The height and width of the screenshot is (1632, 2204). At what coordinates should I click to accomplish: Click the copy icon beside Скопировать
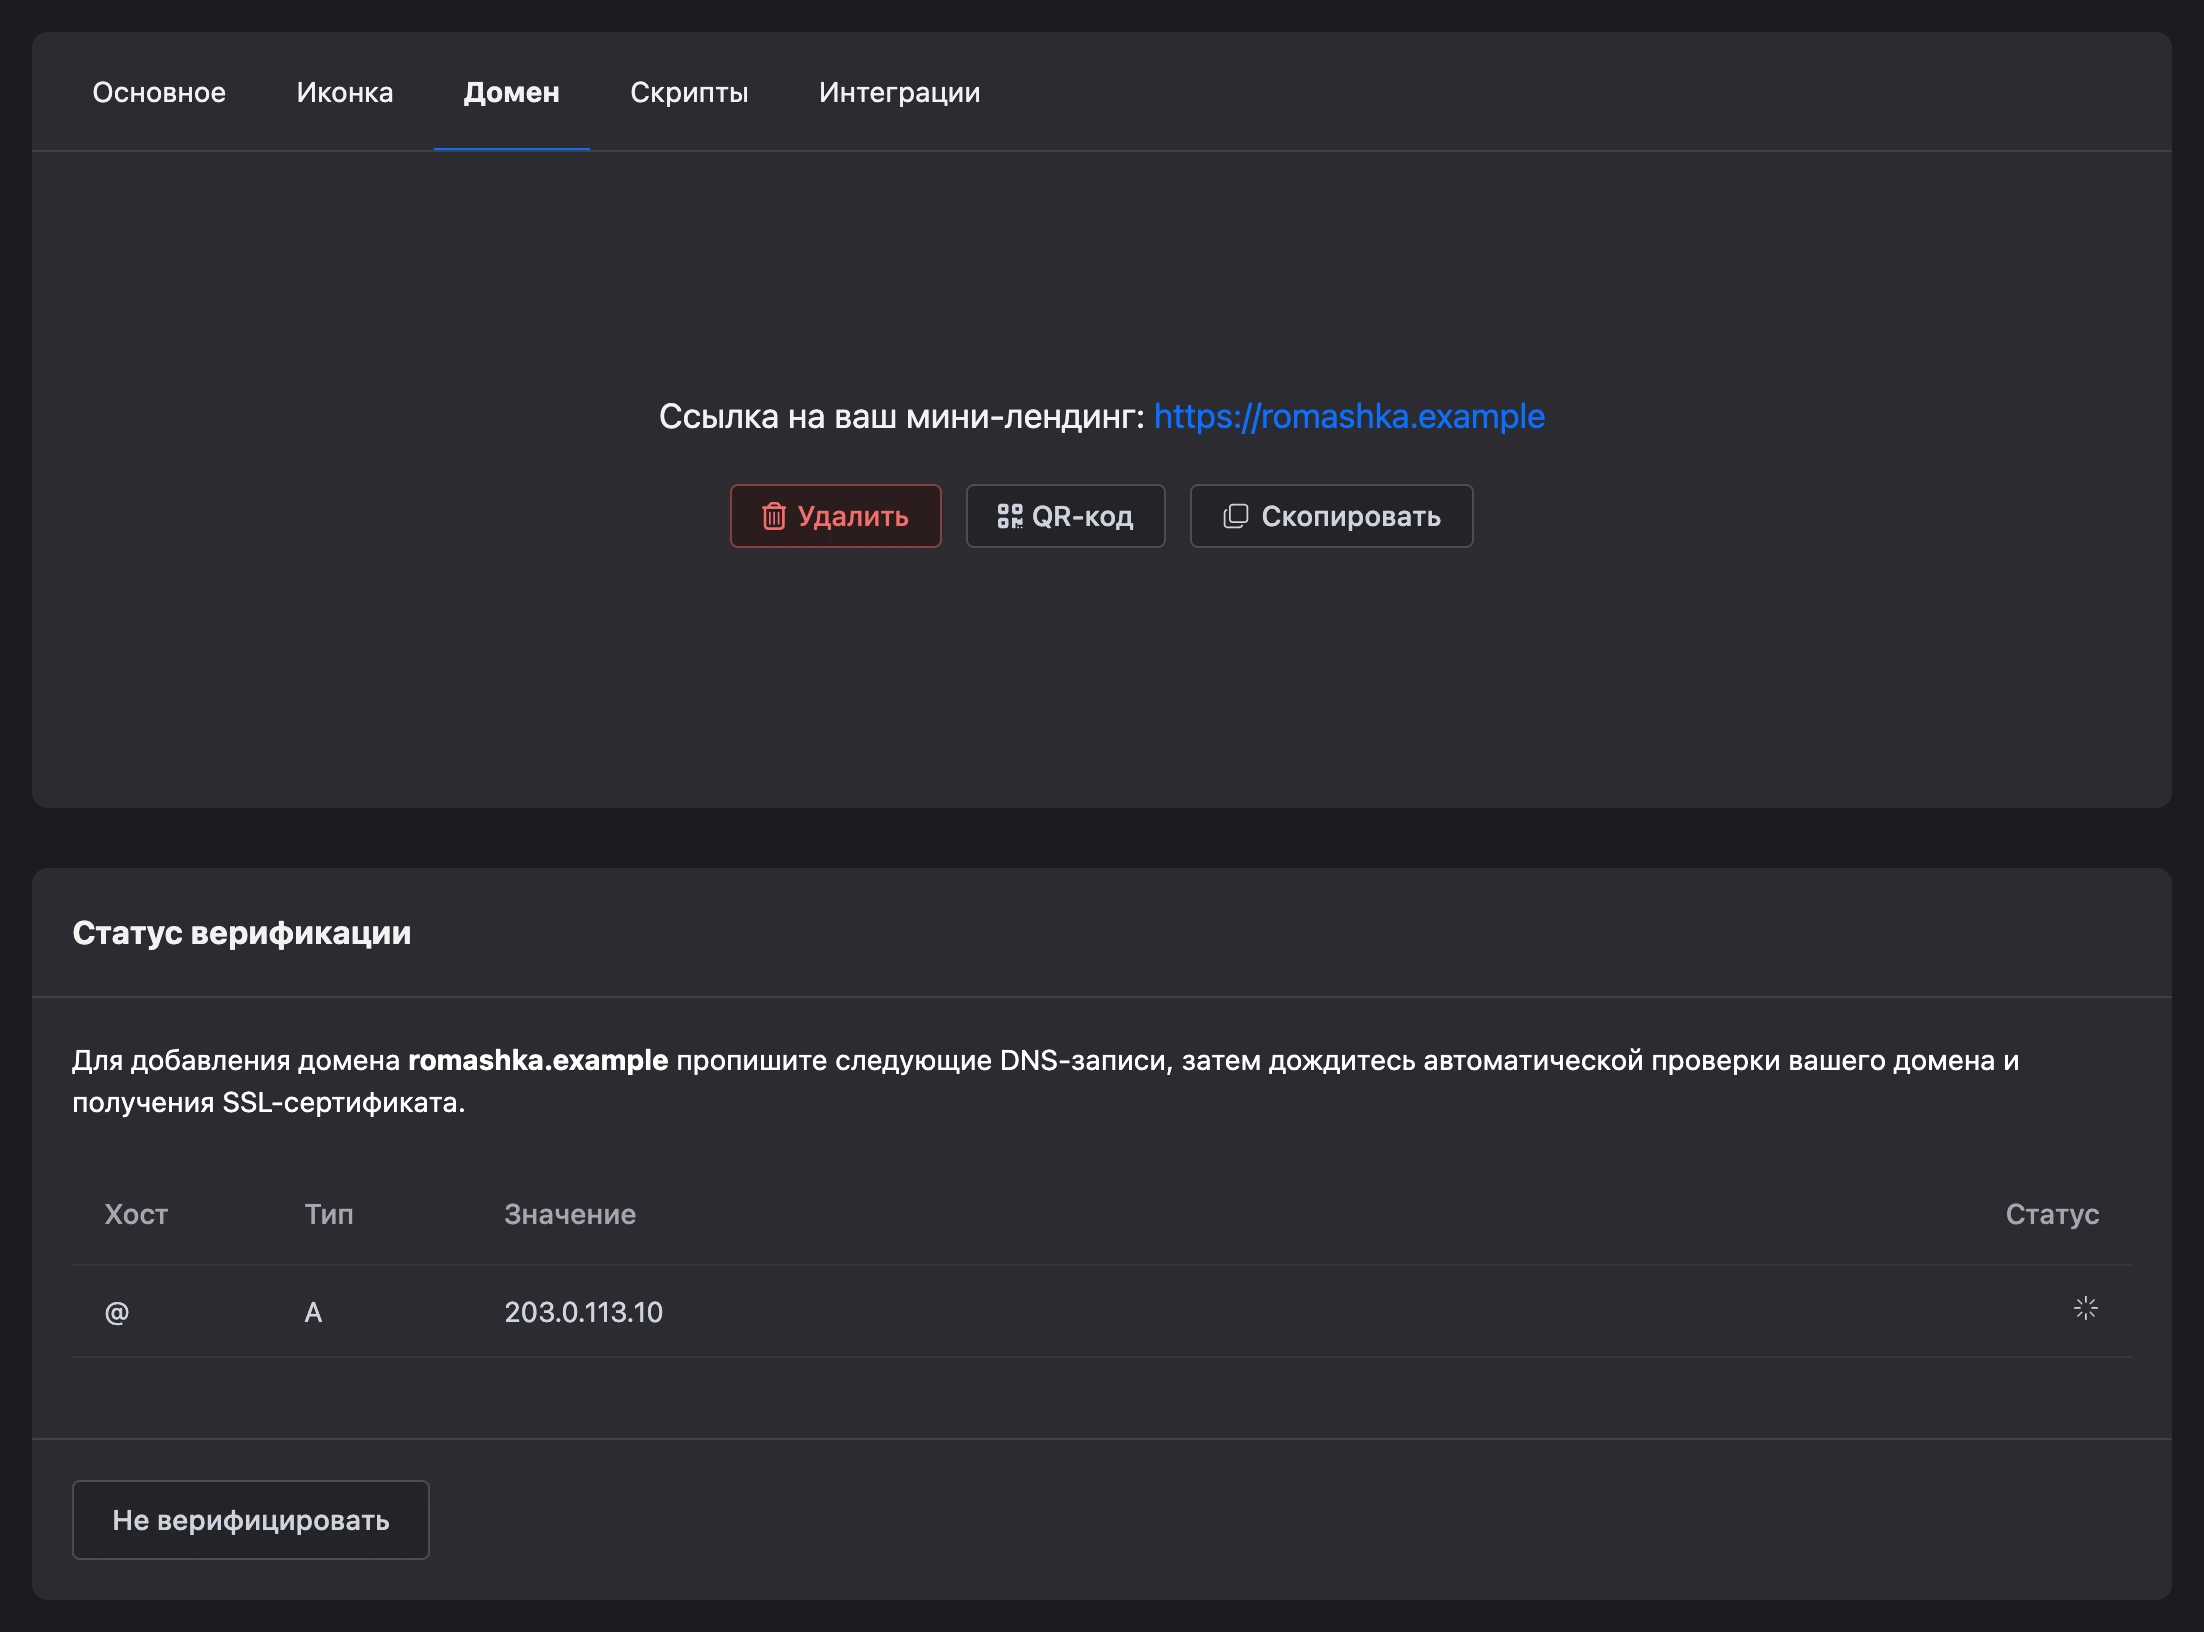[1236, 516]
